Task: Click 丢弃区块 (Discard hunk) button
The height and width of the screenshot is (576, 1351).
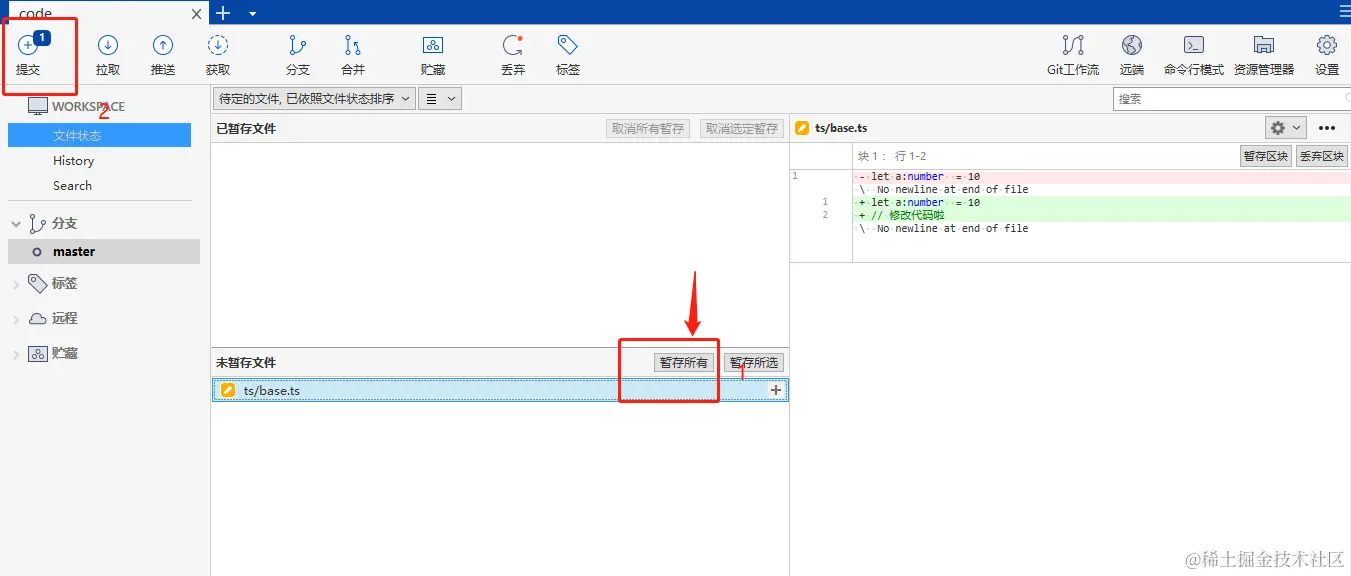Action: tap(1321, 156)
